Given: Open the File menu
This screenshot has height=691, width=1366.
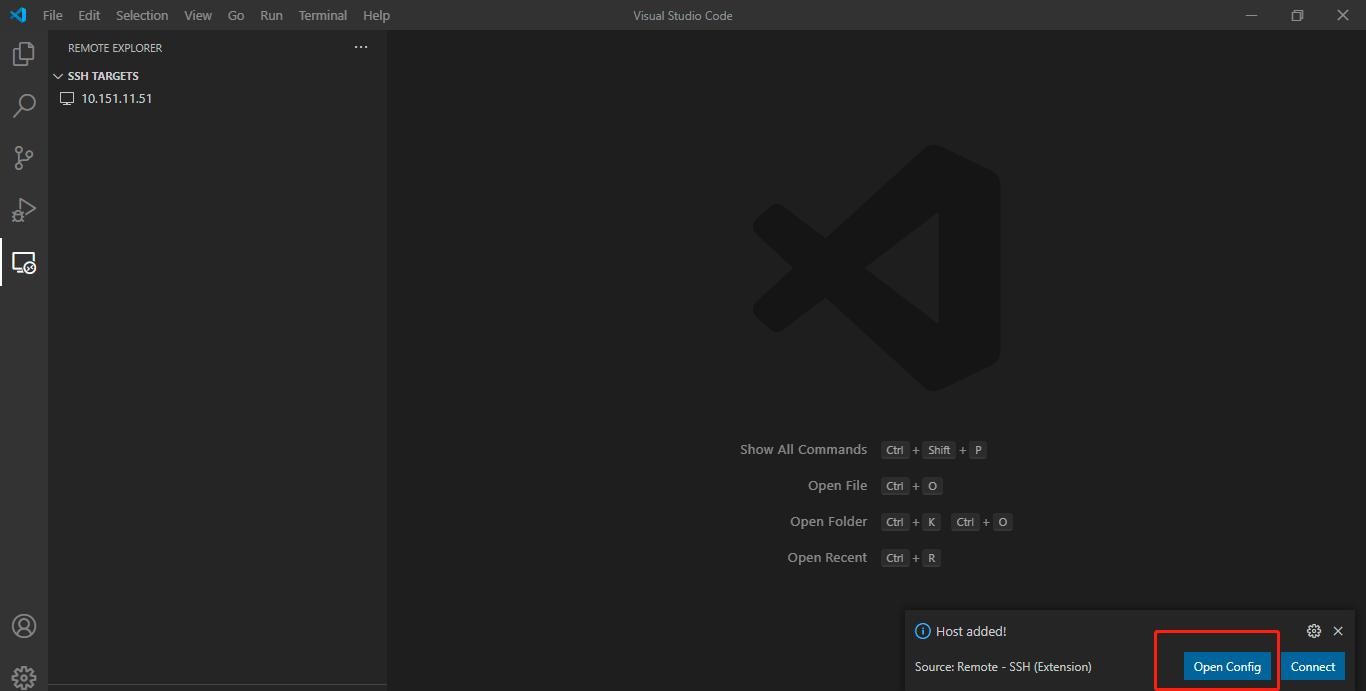Looking at the screenshot, I should click(x=52, y=15).
